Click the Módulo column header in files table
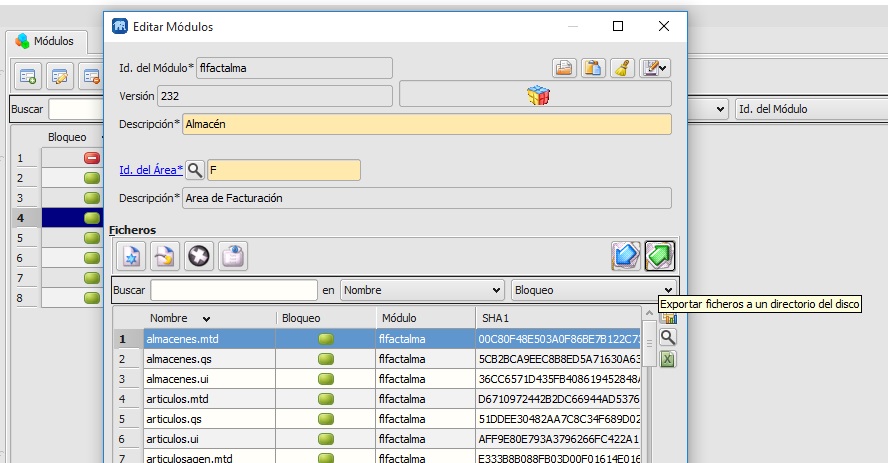 [426, 318]
